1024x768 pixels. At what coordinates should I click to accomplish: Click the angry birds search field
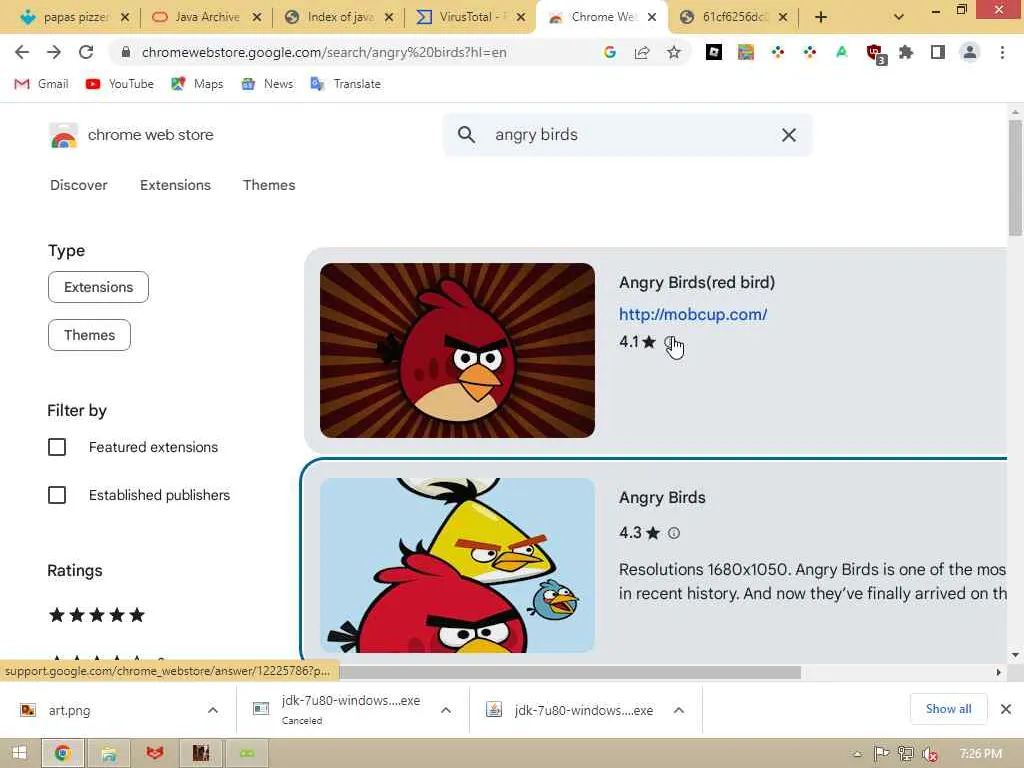tap(627, 135)
